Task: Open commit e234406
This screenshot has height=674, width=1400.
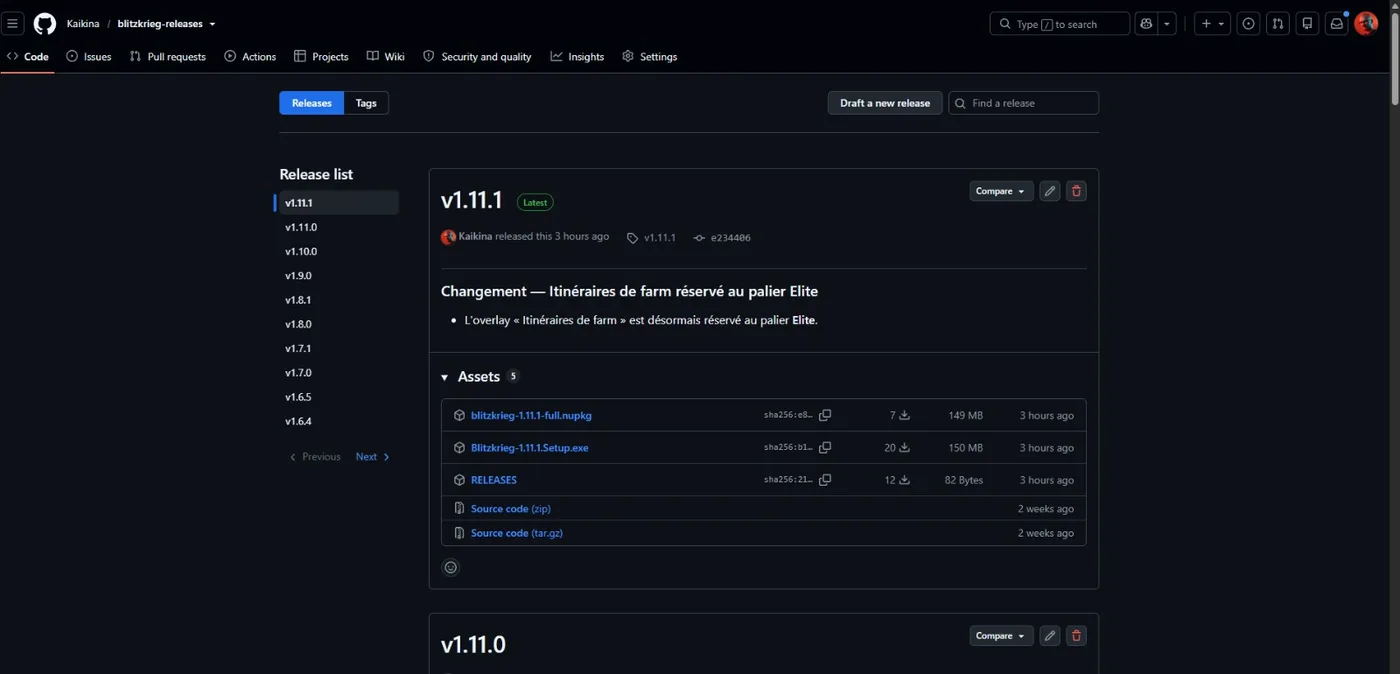Action: (x=722, y=238)
